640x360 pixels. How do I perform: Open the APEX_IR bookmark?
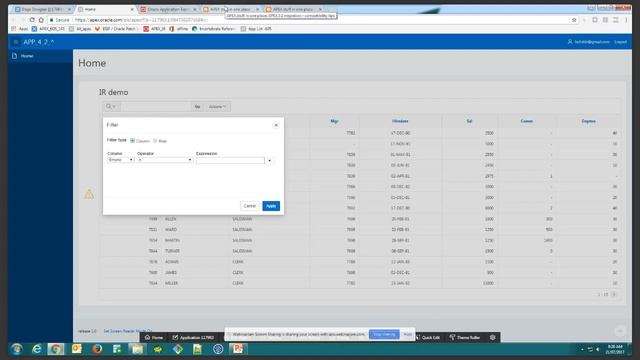coord(154,29)
